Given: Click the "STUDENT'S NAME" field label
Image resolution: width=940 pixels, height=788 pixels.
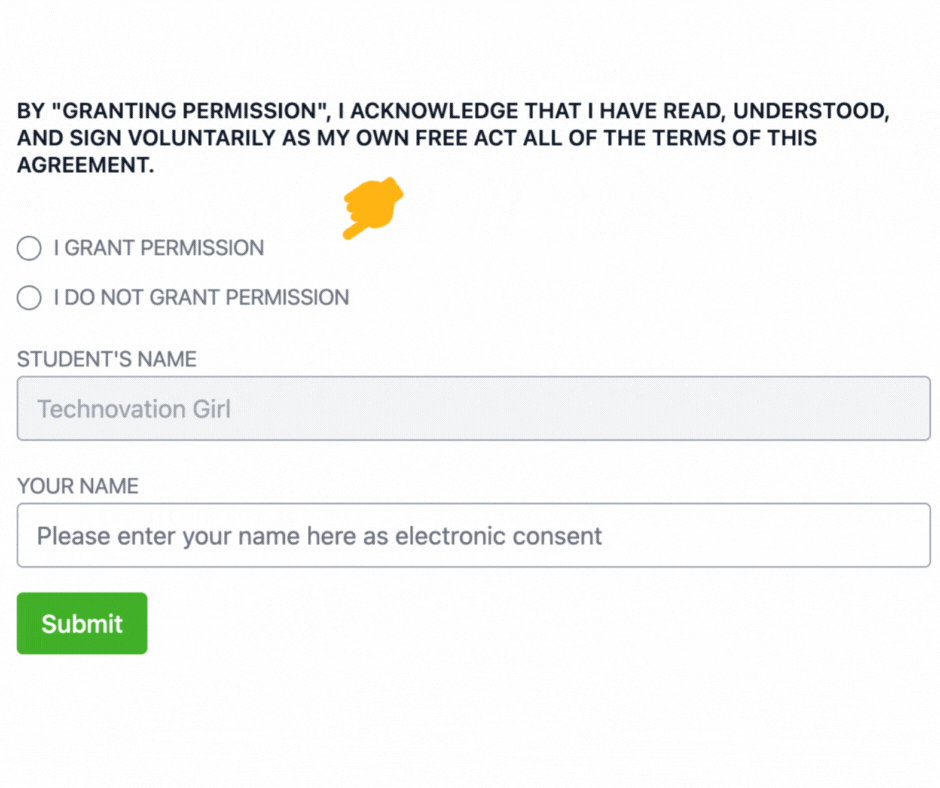Looking at the screenshot, I should [107, 359].
